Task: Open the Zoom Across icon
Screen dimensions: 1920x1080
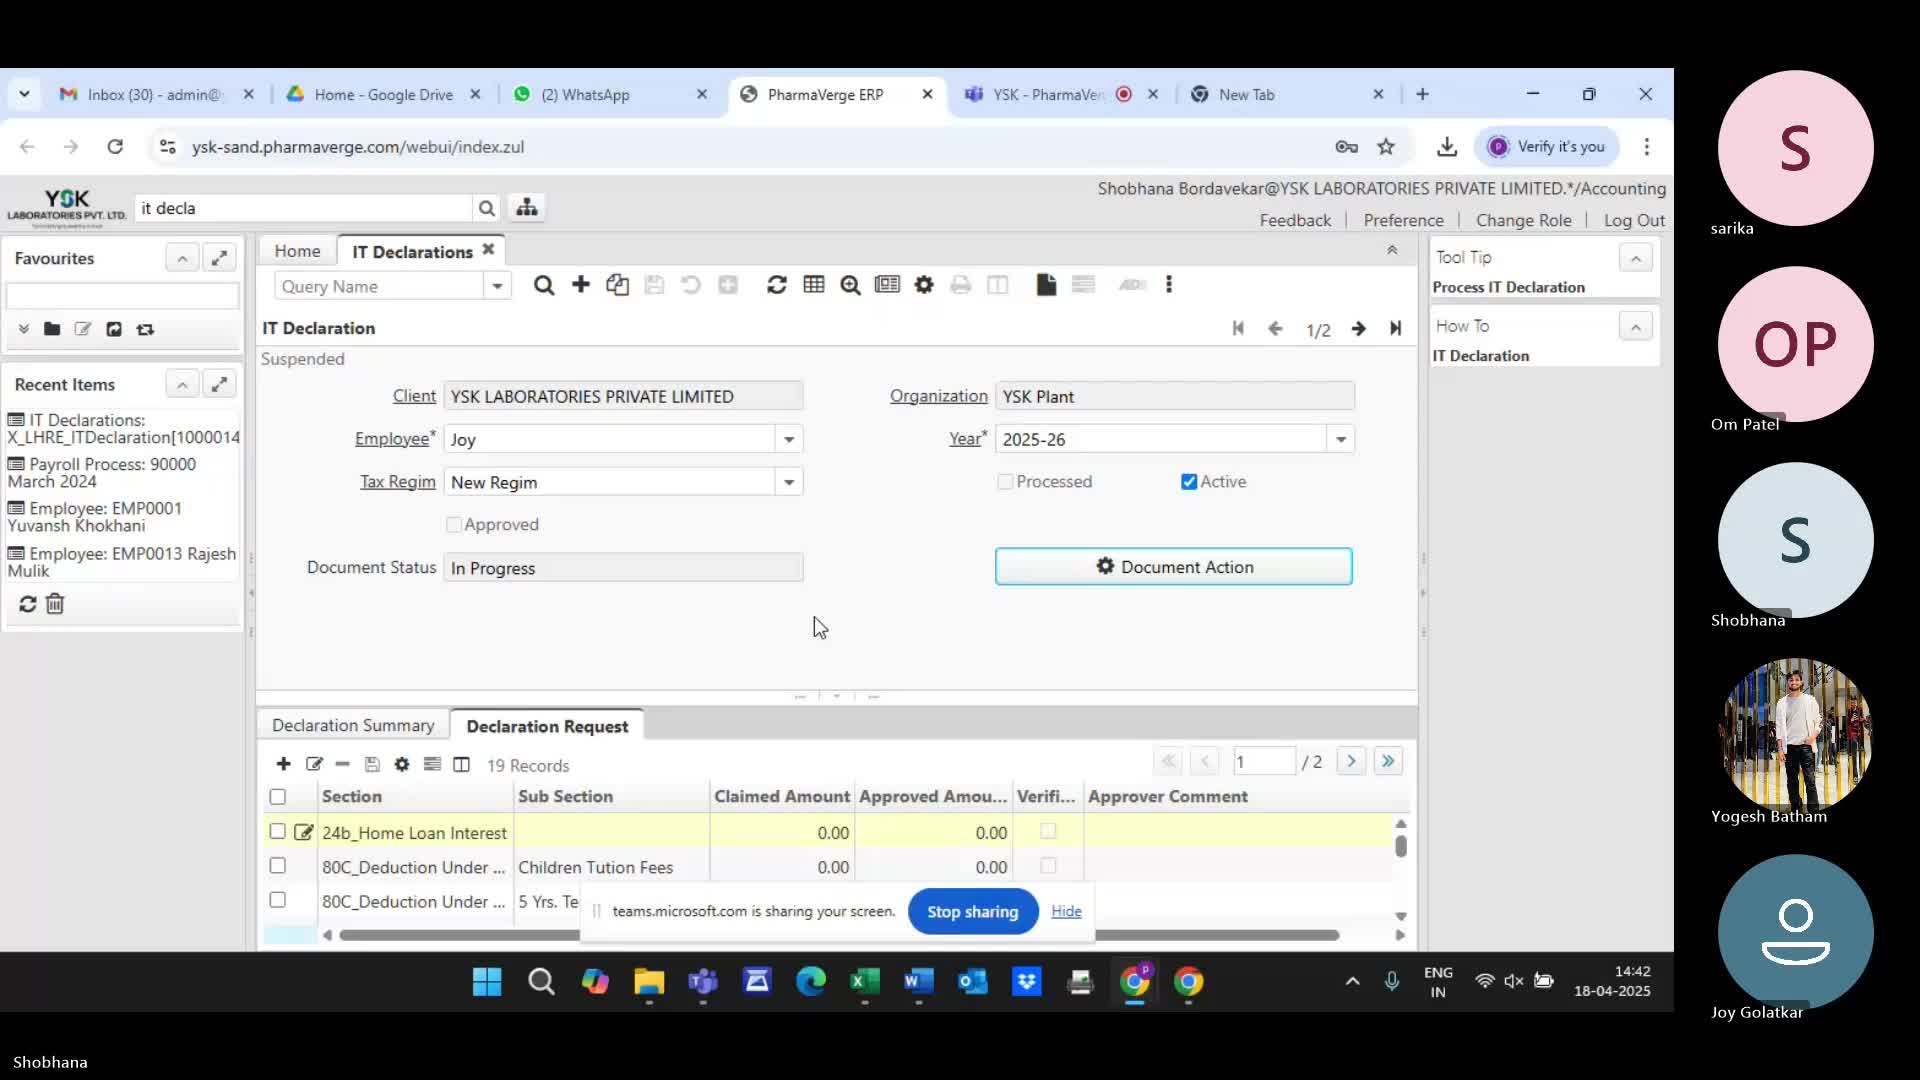Action: tap(850, 285)
